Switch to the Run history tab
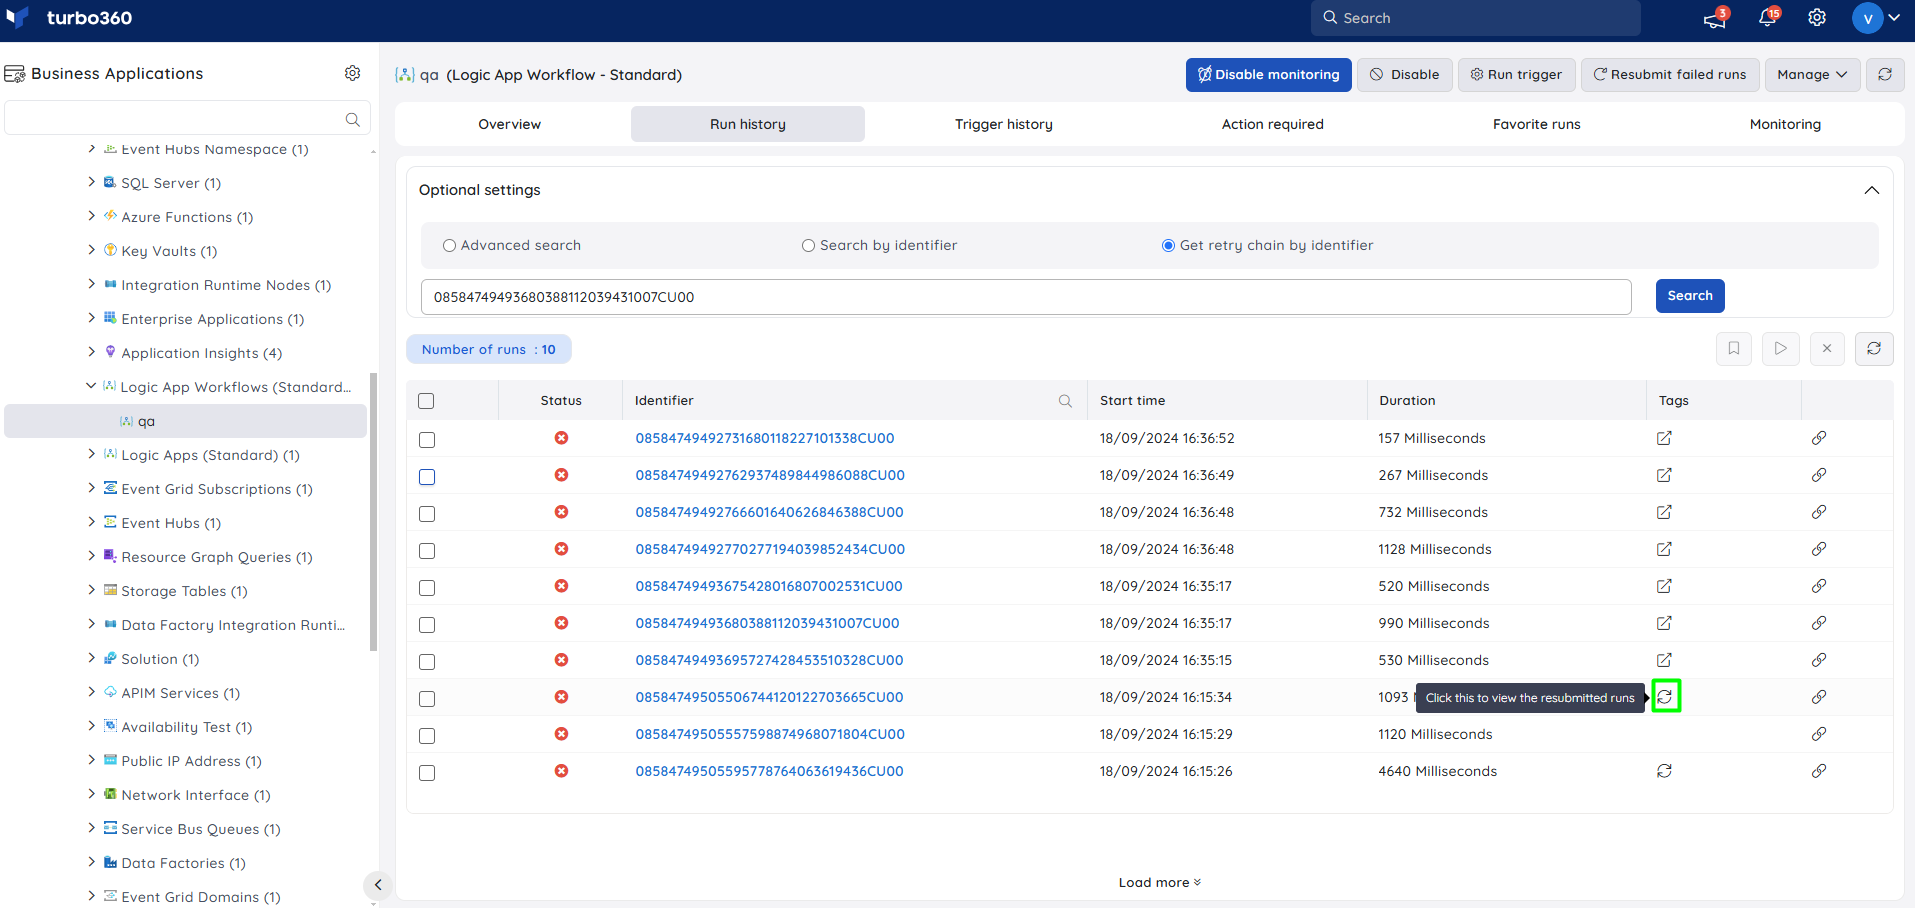Viewport: 1915px width, 908px height. pyautogui.click(x=748, y=124)
